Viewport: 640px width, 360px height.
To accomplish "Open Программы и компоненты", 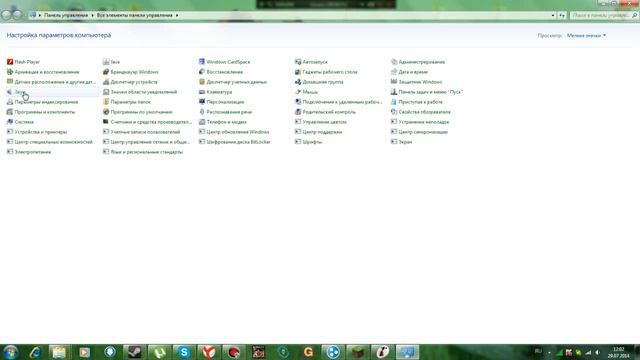I will click(41, 112).
